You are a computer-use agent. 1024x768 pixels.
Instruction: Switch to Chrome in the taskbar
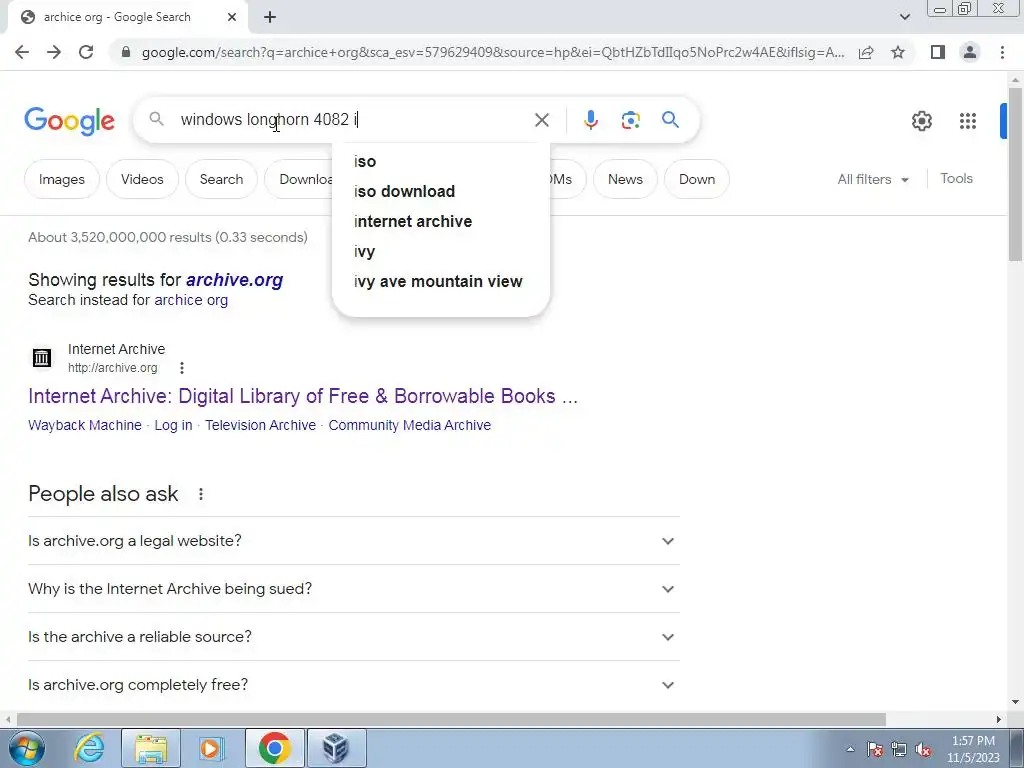click(274, 748)
